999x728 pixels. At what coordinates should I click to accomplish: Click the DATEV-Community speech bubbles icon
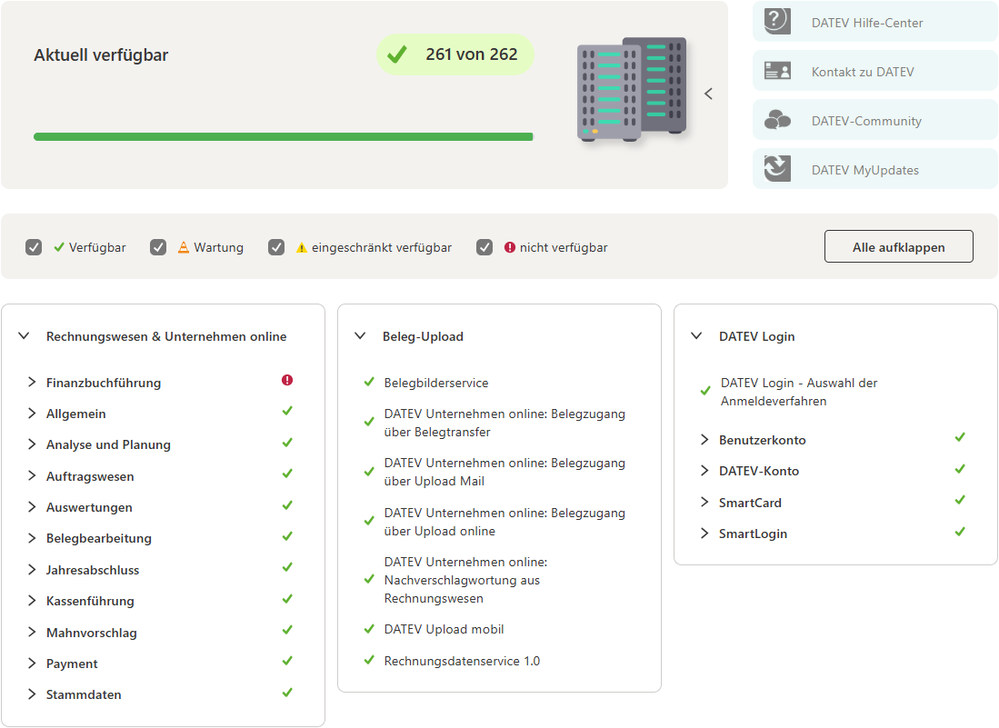[777, 120]
